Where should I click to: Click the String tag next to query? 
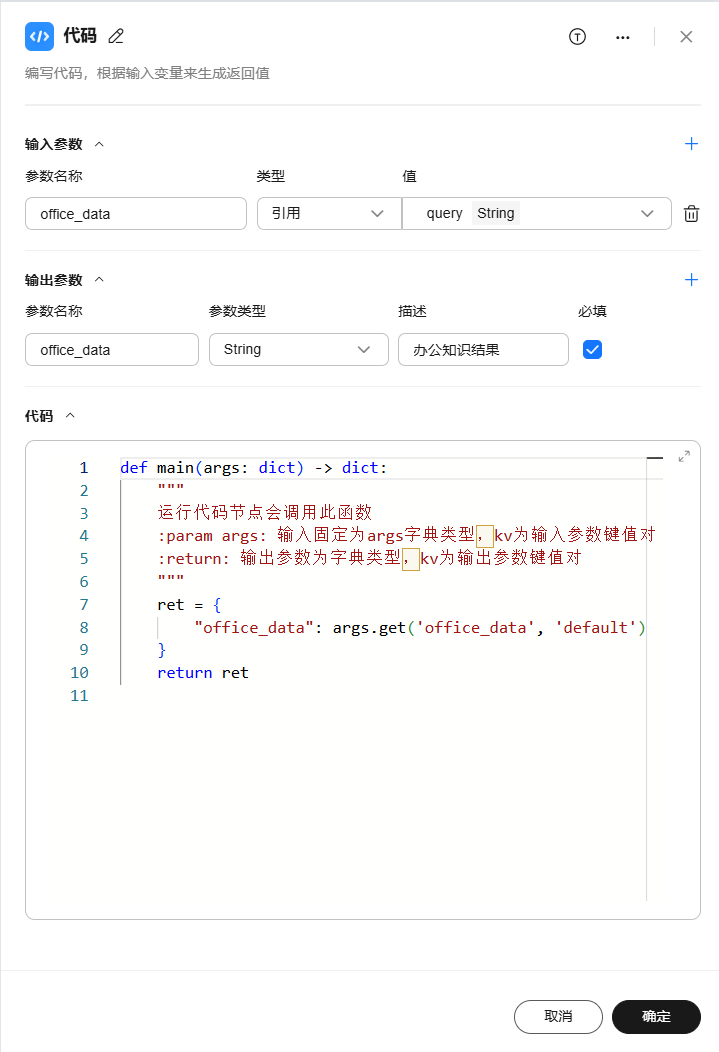496,213
